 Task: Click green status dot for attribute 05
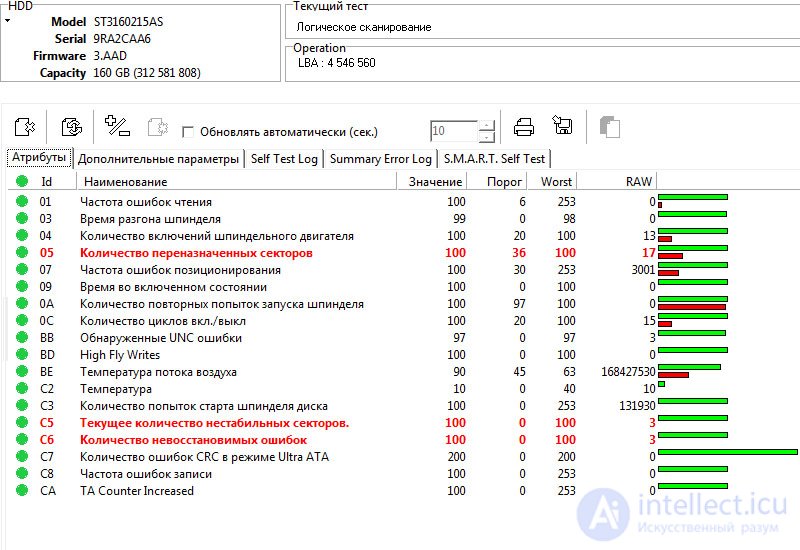click(21, 252)
